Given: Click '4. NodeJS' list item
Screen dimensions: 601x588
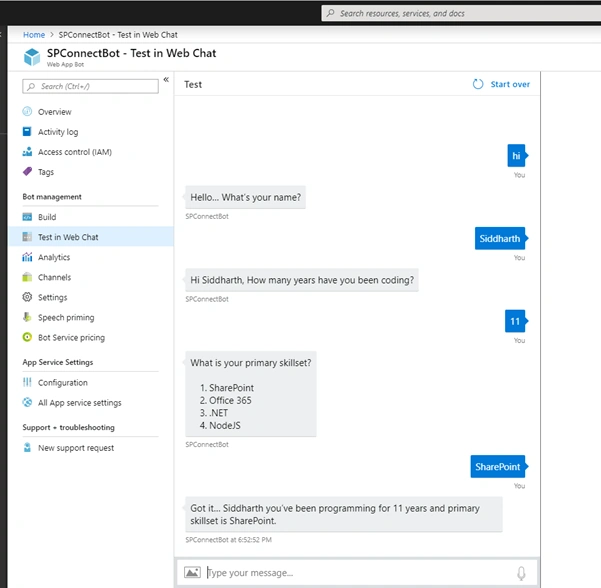Looking at the screenshot, I should click(x=220, y=425).
